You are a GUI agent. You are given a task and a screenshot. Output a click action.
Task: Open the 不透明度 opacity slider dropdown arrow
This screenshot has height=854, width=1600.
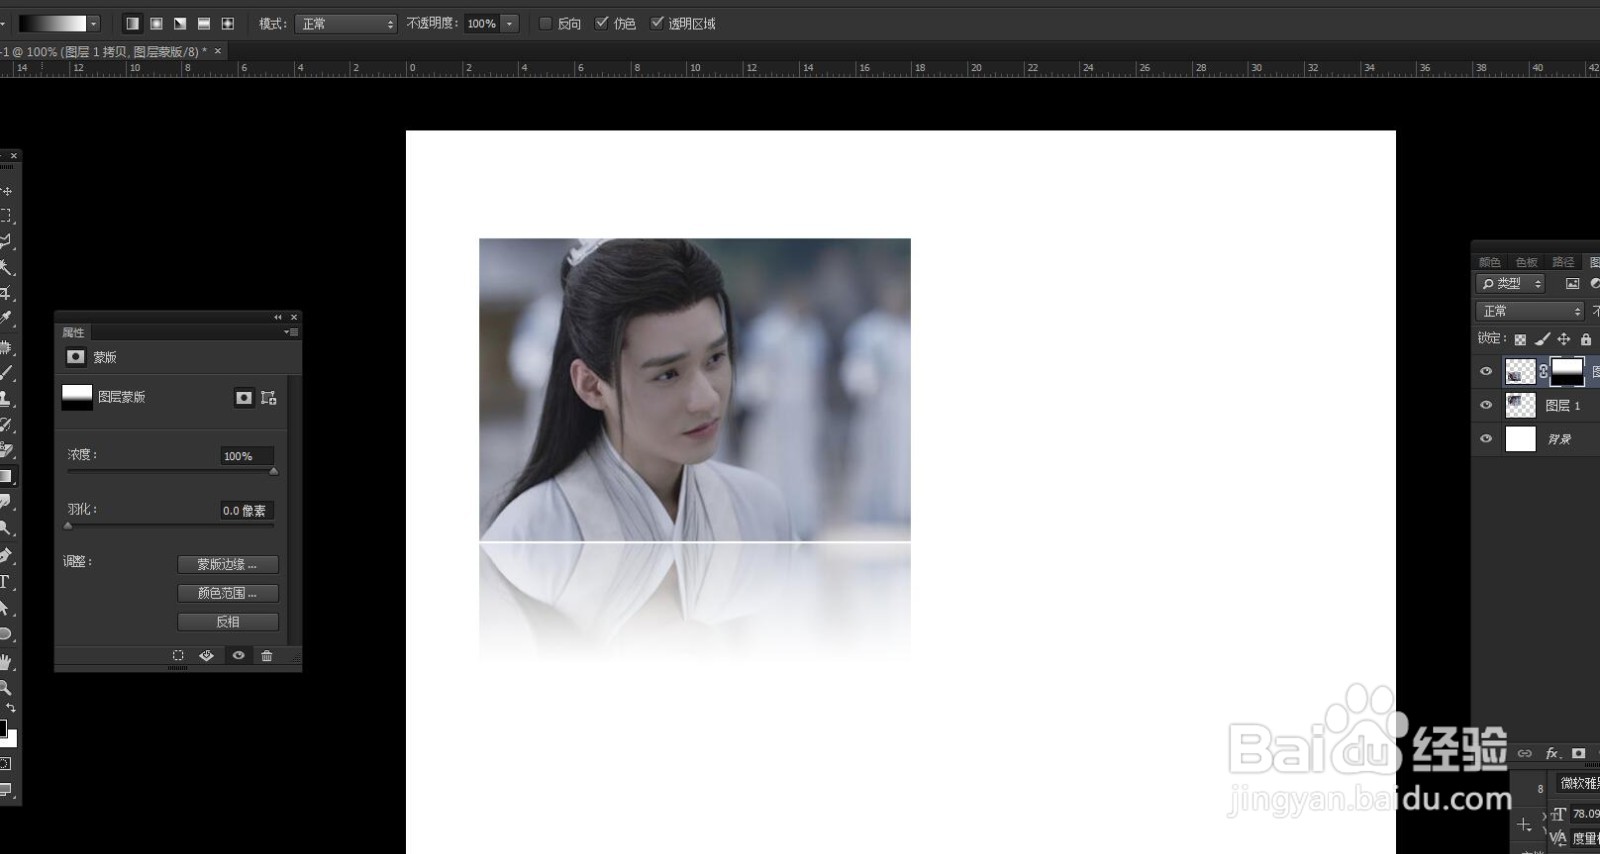click(510, 23)
